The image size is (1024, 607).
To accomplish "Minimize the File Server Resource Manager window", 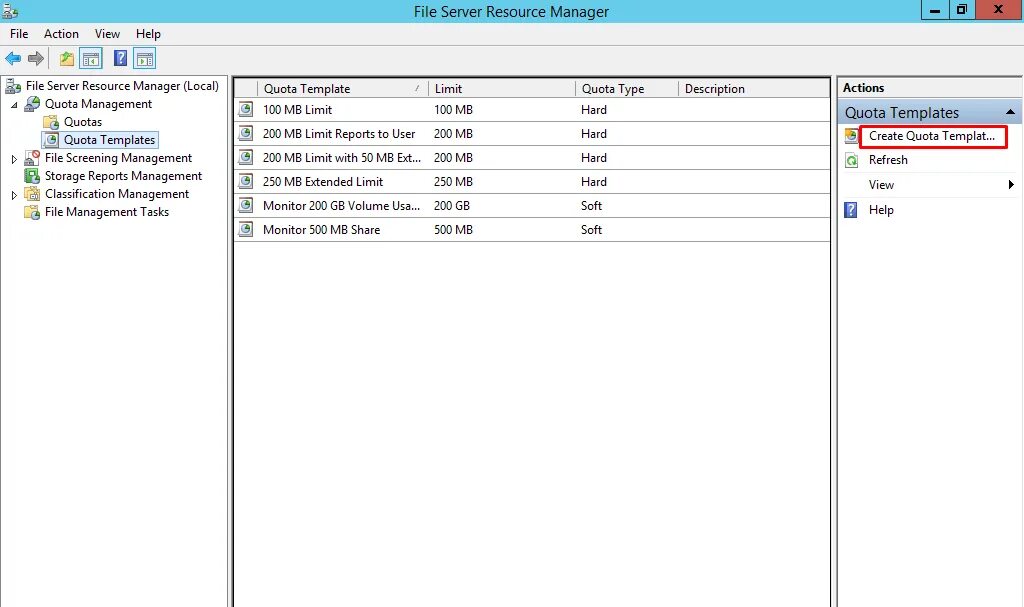I will pyautogui.click(x=935, y=10).
